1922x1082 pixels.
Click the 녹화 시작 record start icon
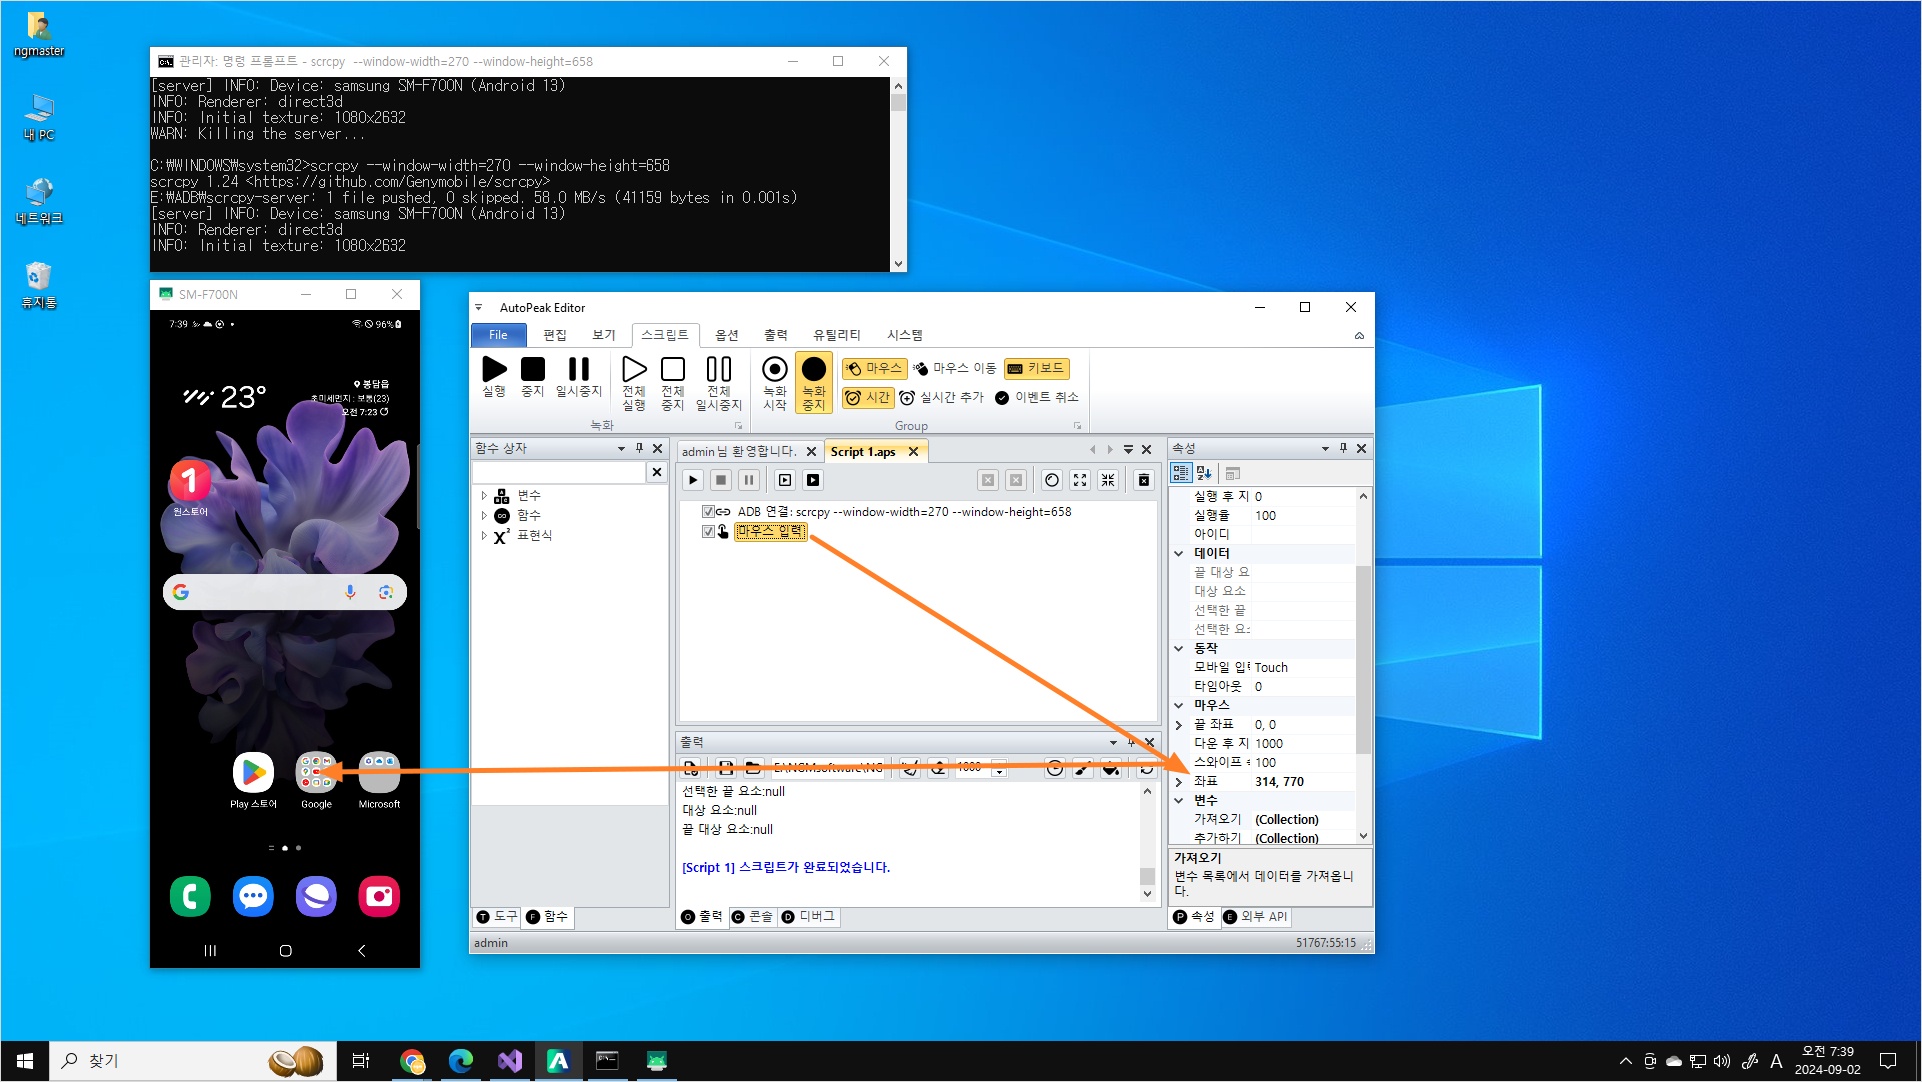click(x=774, y=369)
